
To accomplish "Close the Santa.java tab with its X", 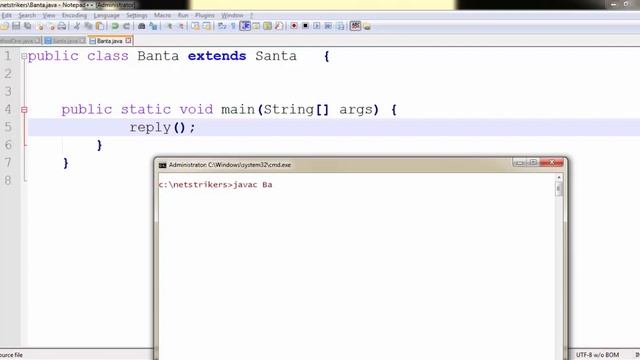I will [x=82, y=41].
